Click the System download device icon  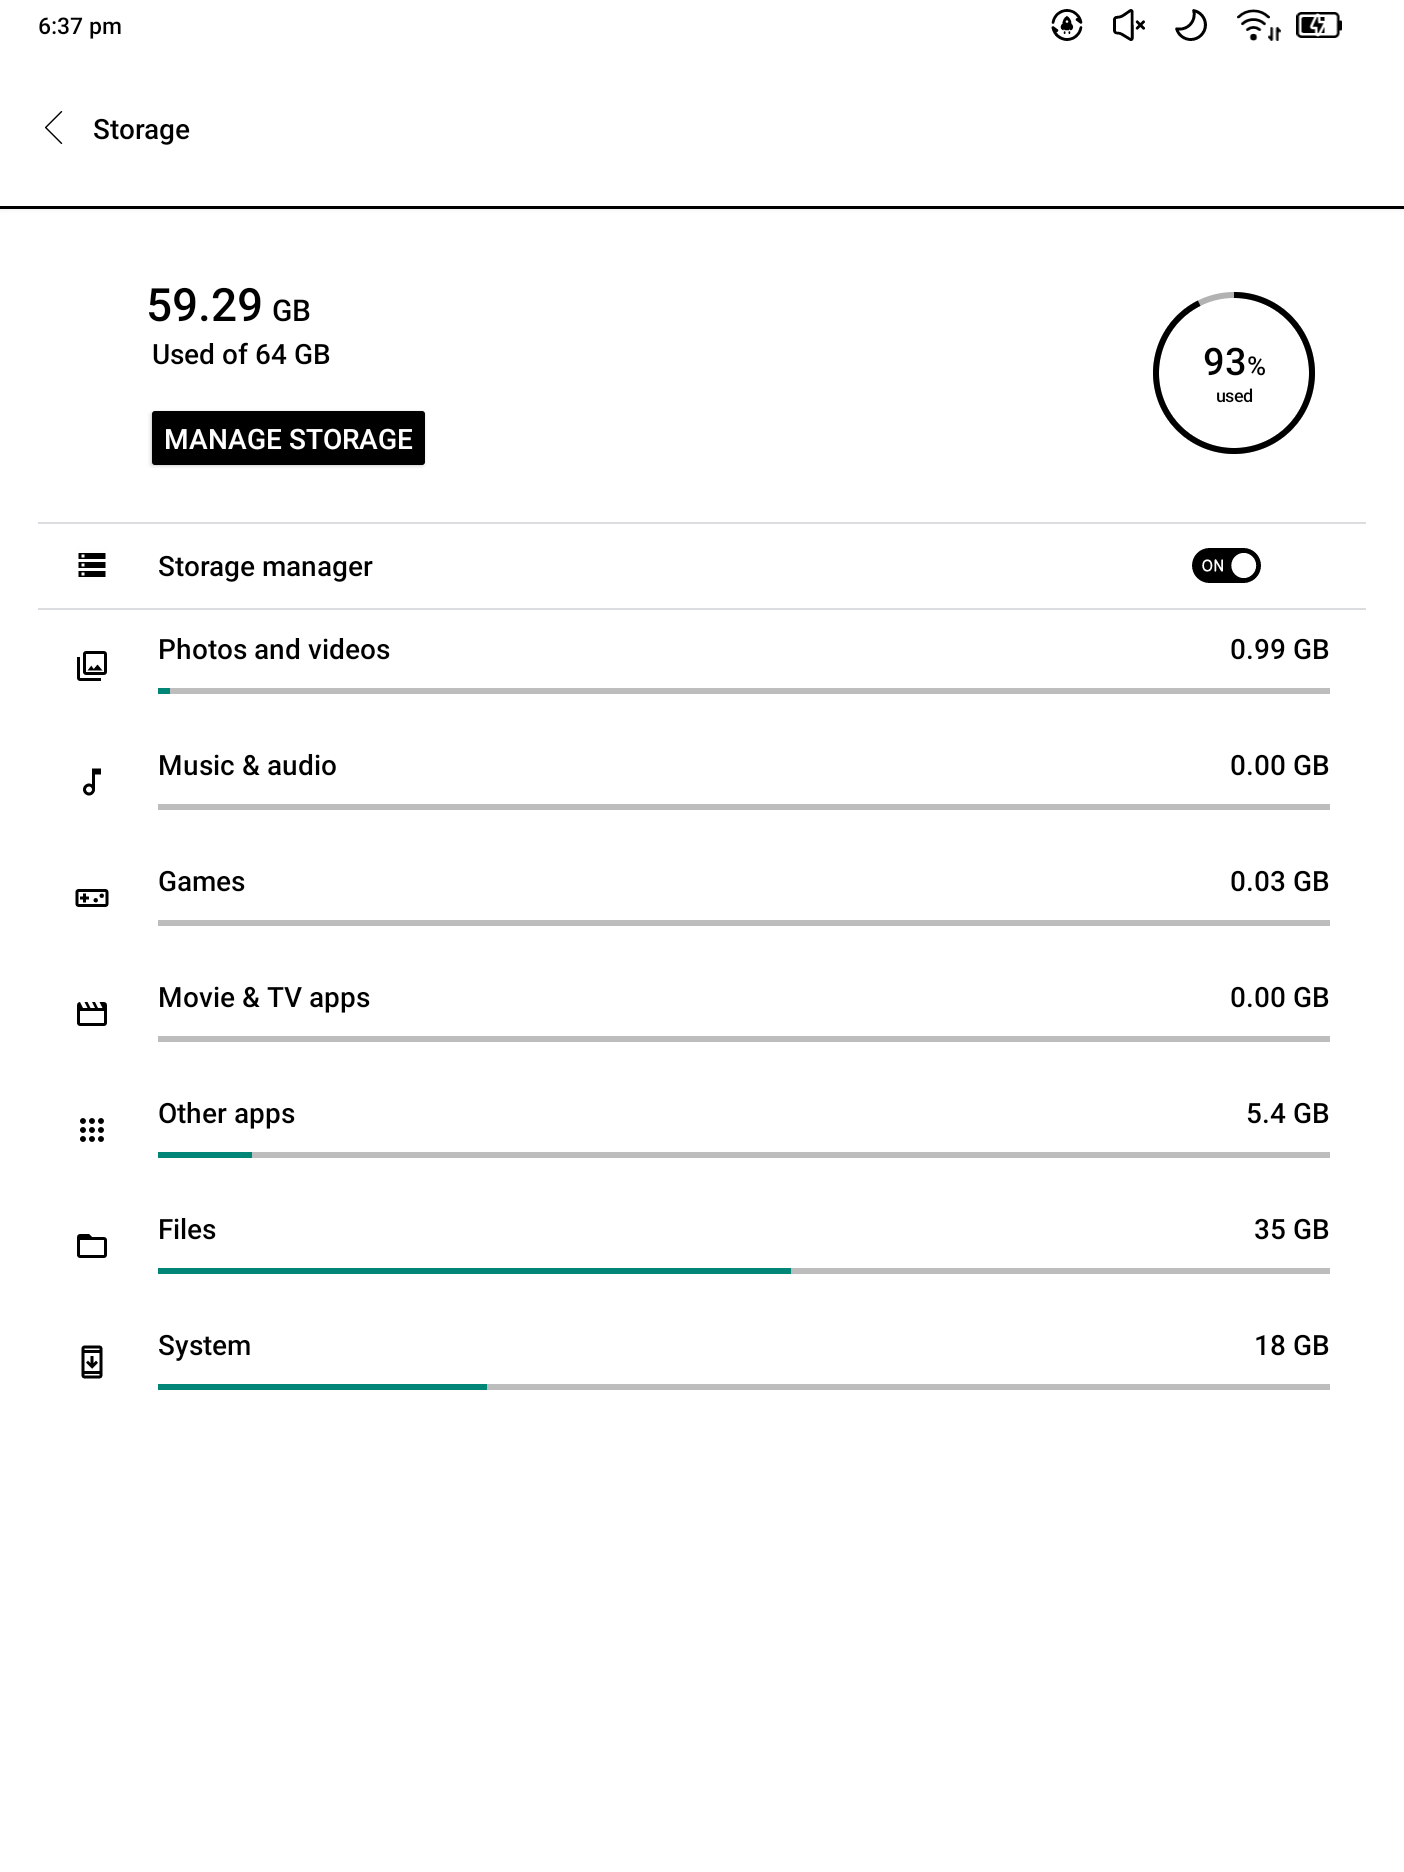[x=92, y=1362]
